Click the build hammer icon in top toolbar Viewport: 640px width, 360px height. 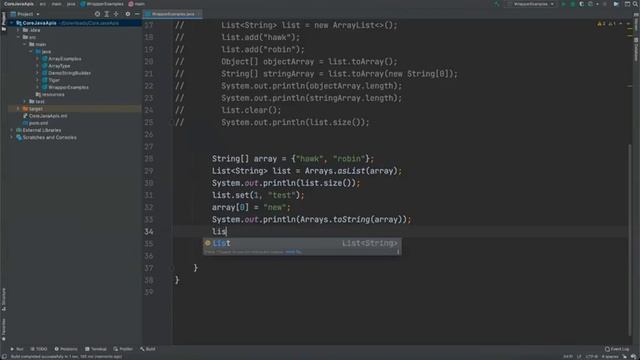tap(497, 4)
